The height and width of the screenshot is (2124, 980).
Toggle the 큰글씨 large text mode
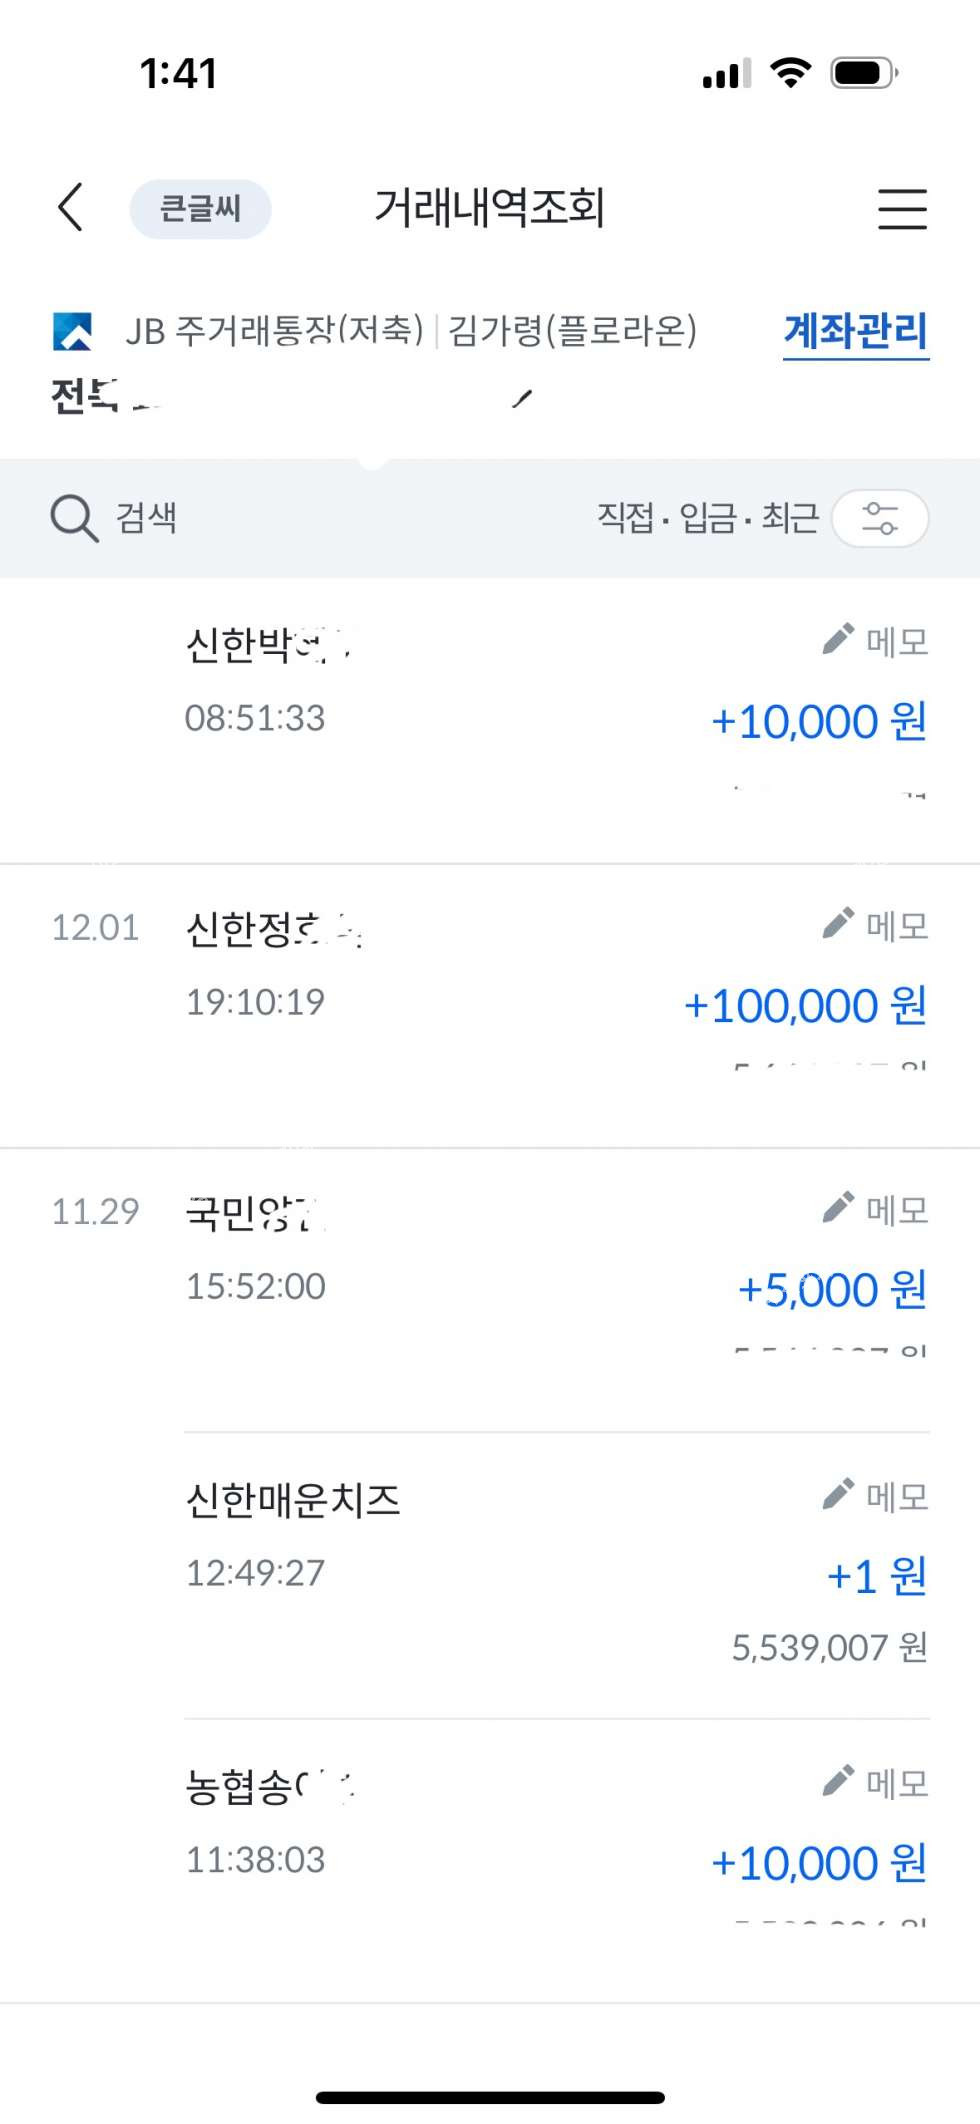click(x=200, y=209)
